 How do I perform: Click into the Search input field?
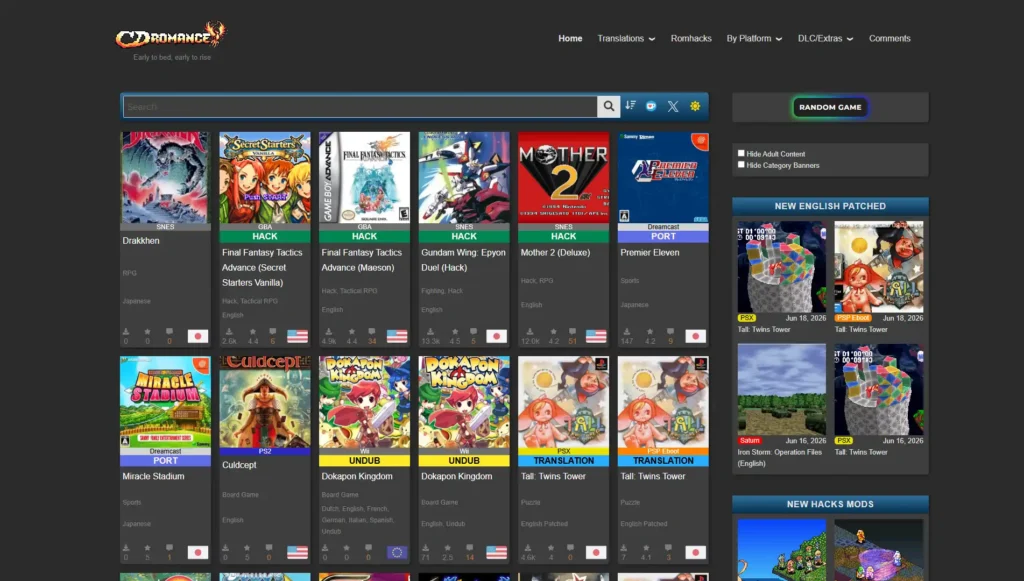point(360,106)
